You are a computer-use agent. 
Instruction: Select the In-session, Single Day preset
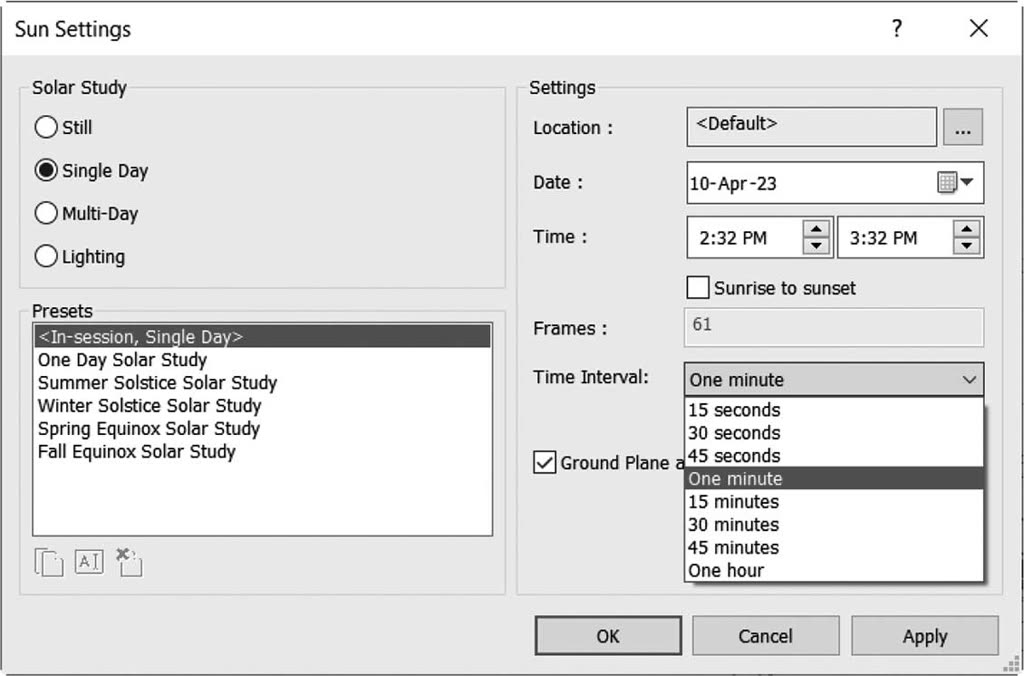tap(263, 336)
